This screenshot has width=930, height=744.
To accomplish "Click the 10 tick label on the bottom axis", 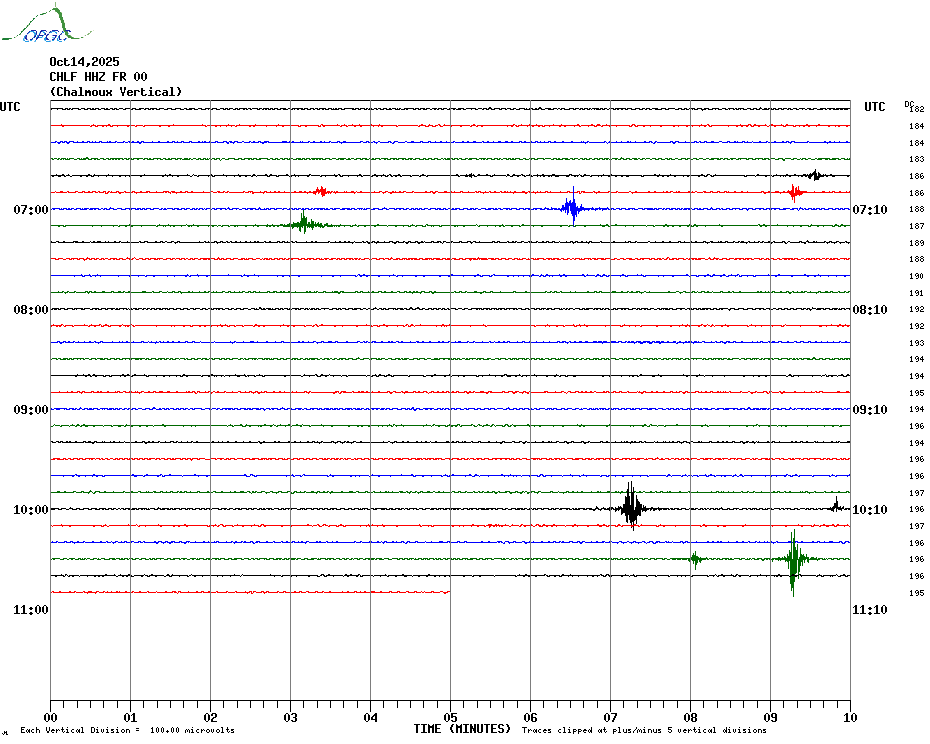I will [x=849, y=716].
